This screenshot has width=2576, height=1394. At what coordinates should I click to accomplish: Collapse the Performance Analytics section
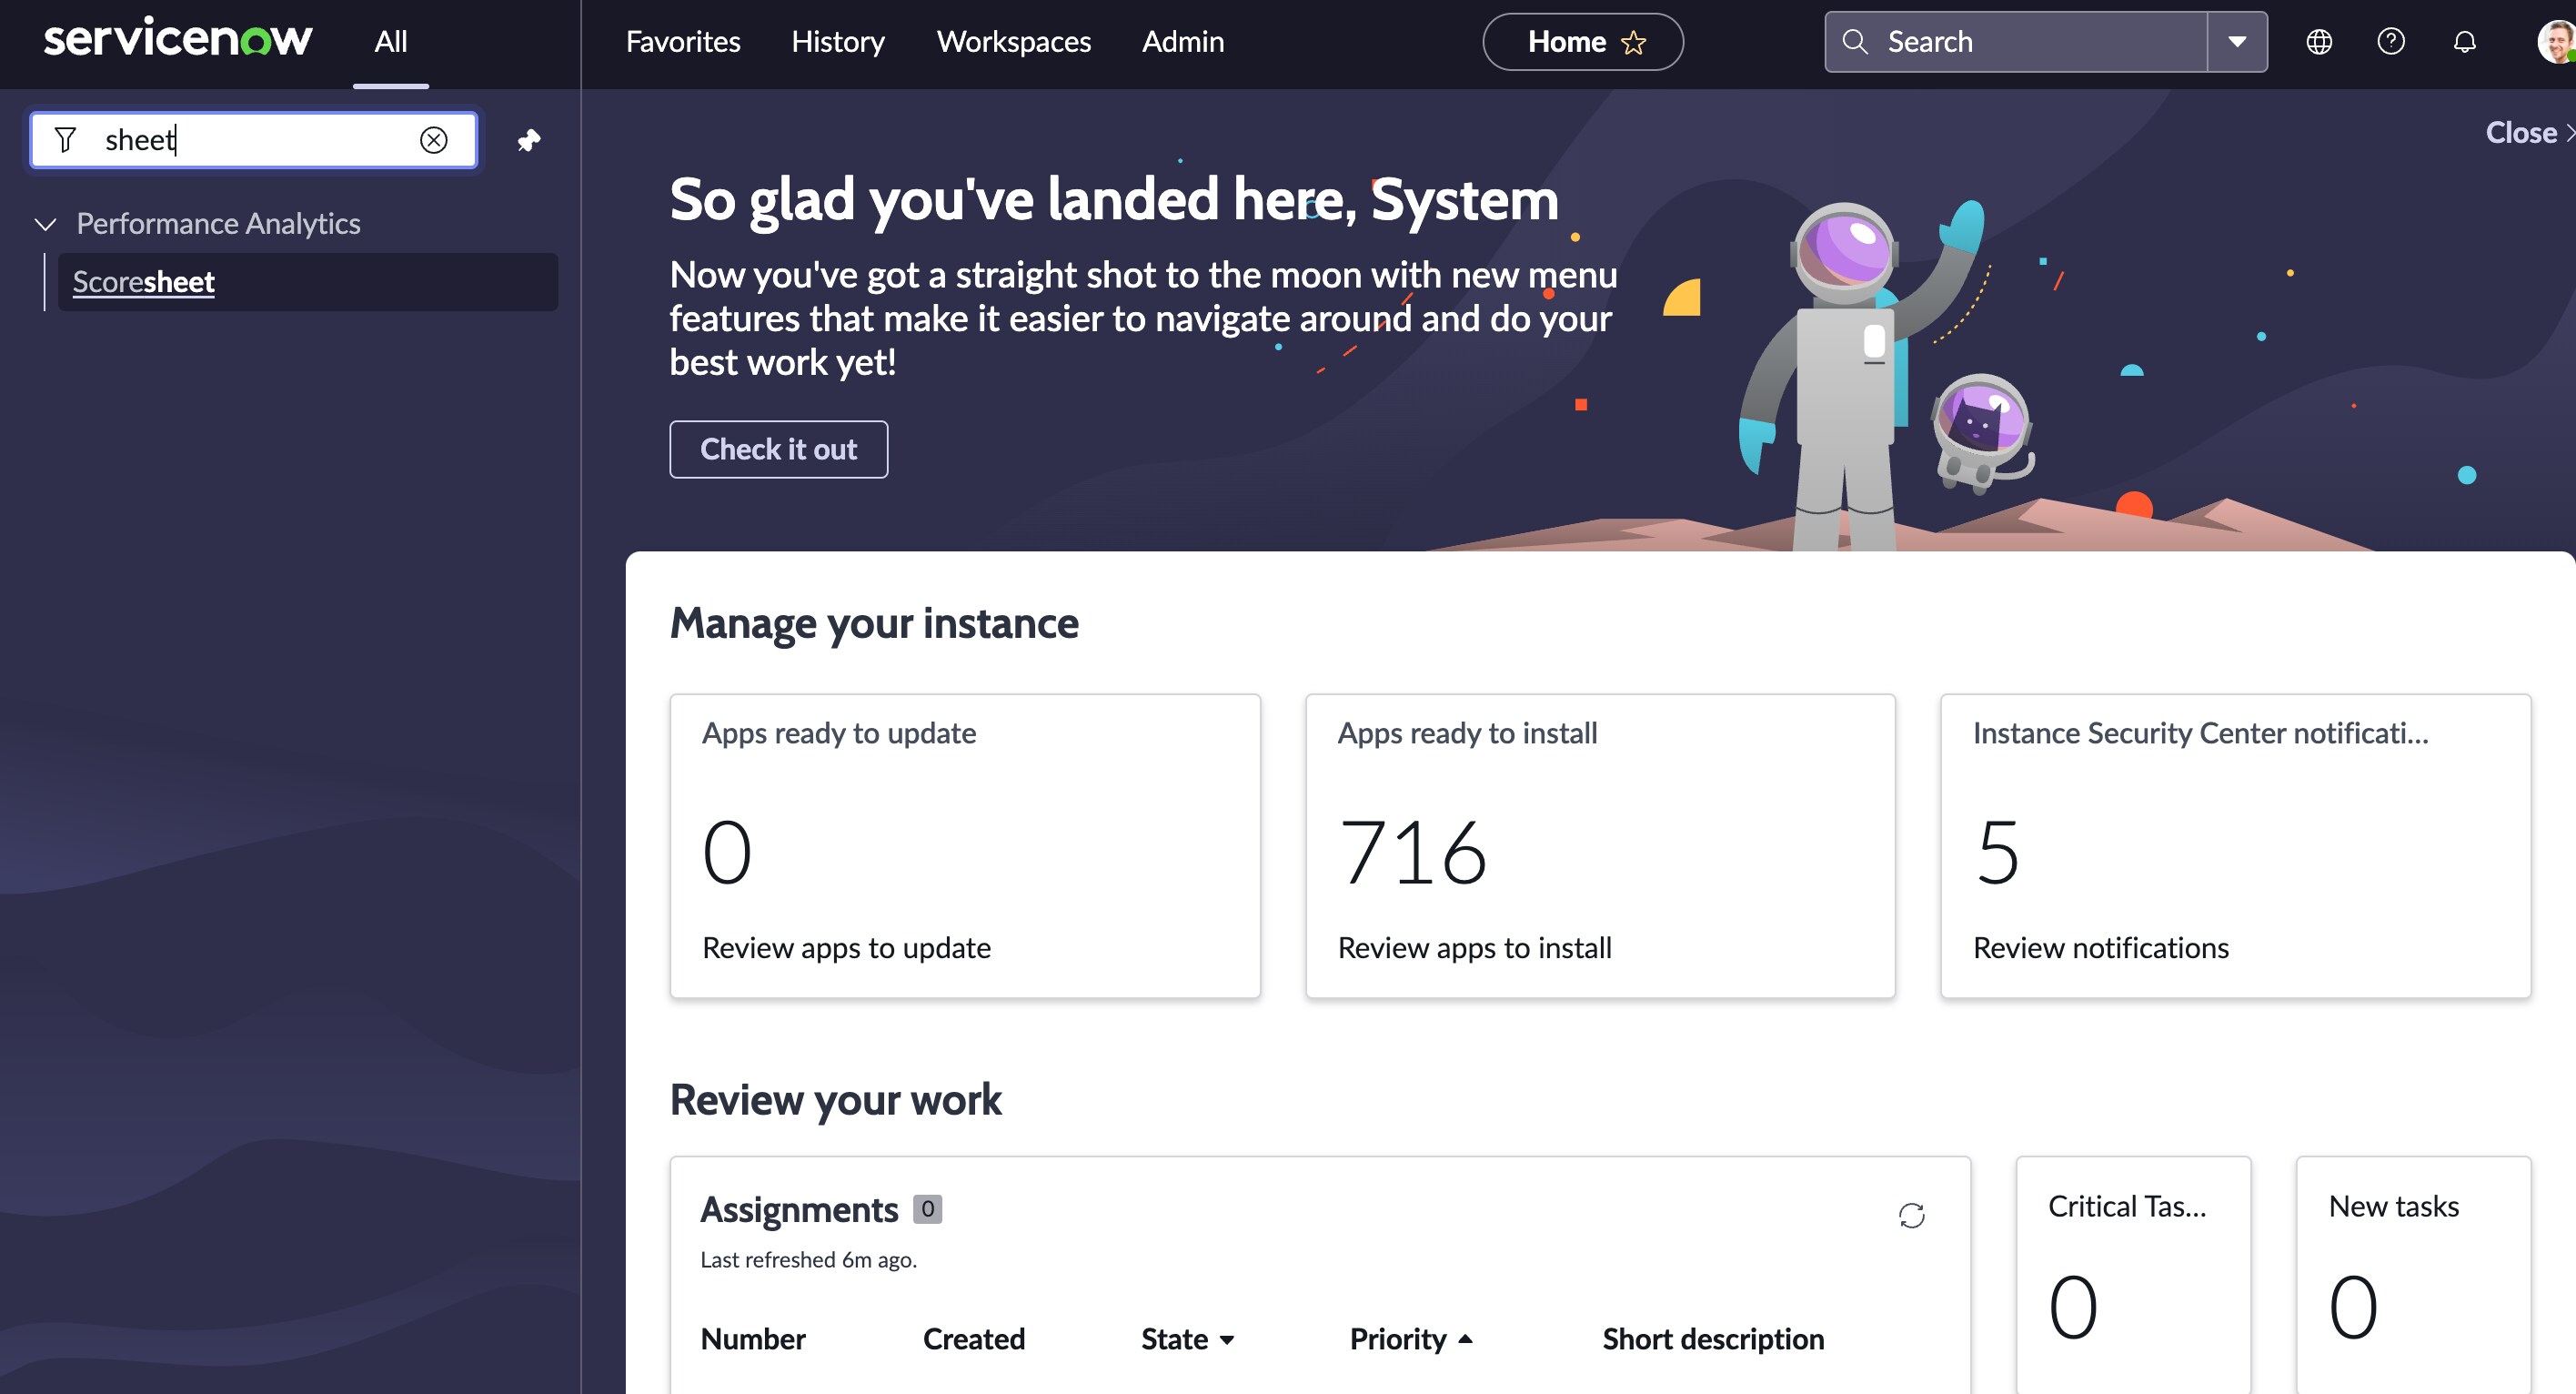click(45, 224)
